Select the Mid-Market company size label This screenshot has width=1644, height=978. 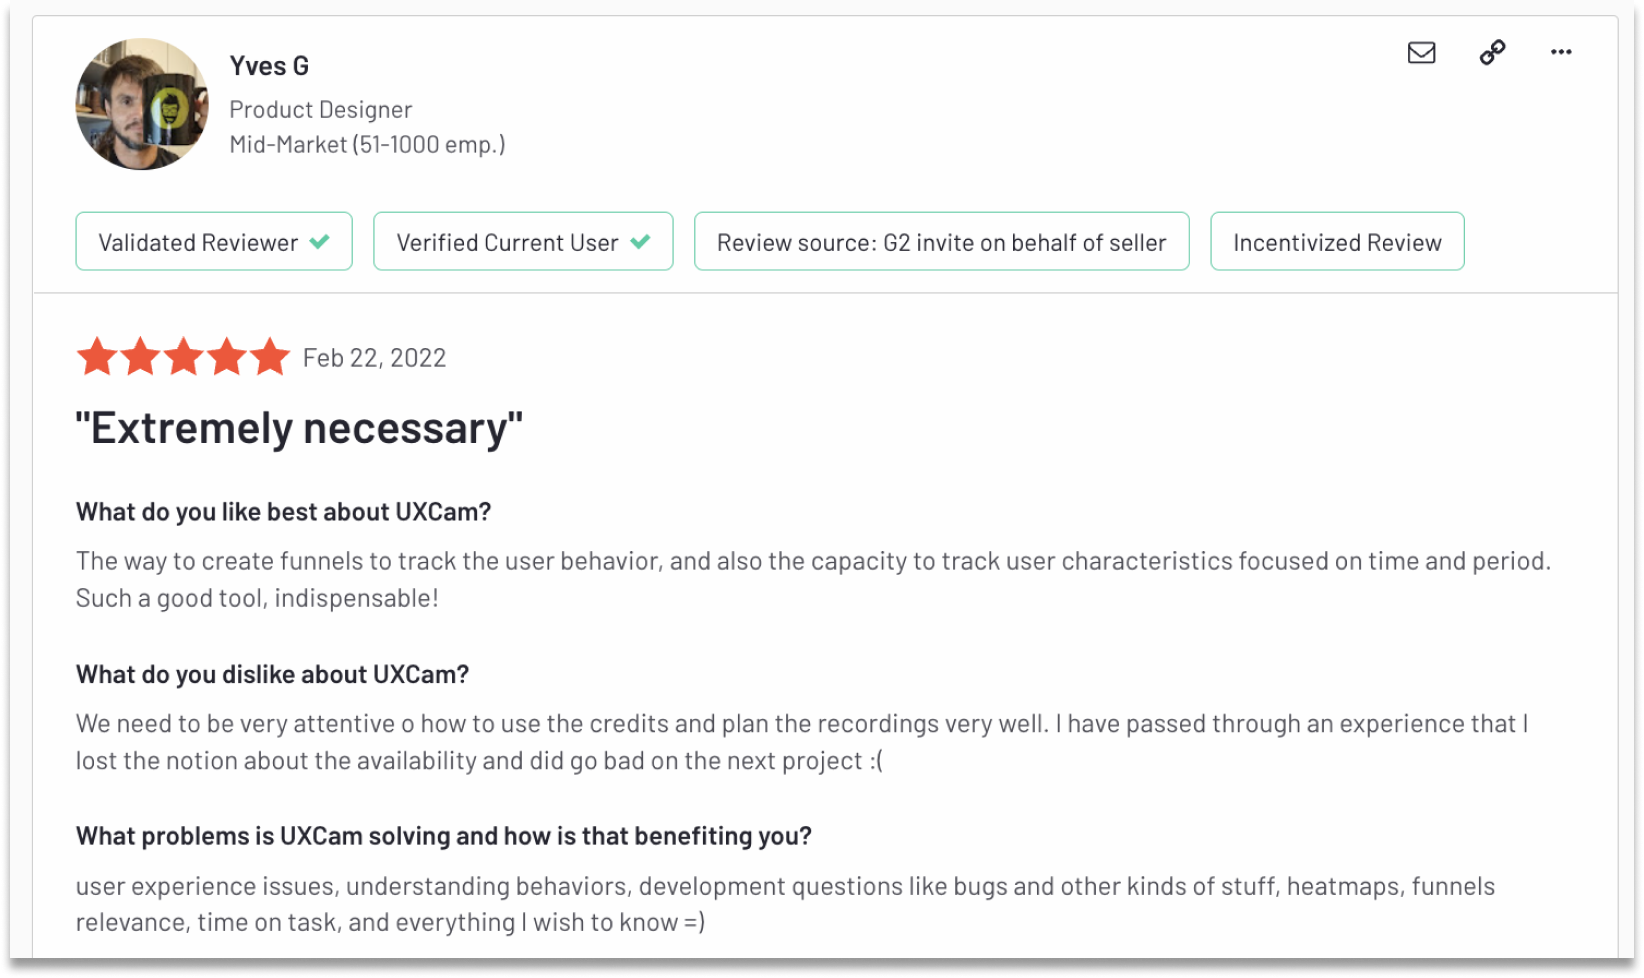pyautogui.click(x=368, y=144)
